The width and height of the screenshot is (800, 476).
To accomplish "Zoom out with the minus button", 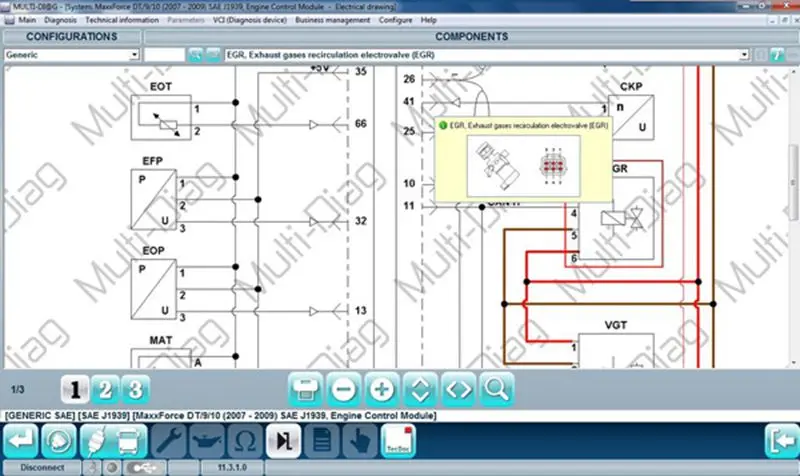I will 343,389.
